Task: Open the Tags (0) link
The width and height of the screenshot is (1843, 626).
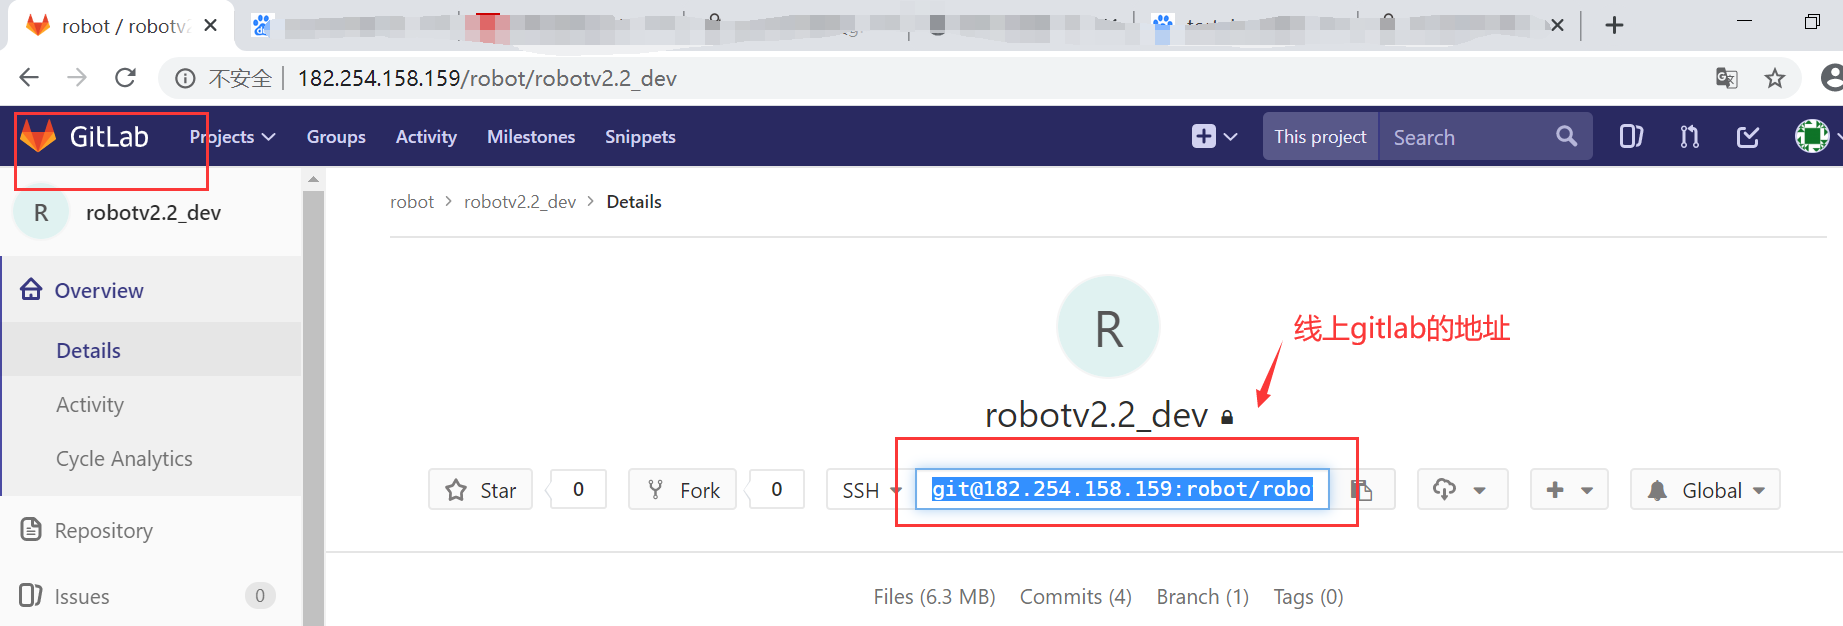Action: click(1308, 597)
